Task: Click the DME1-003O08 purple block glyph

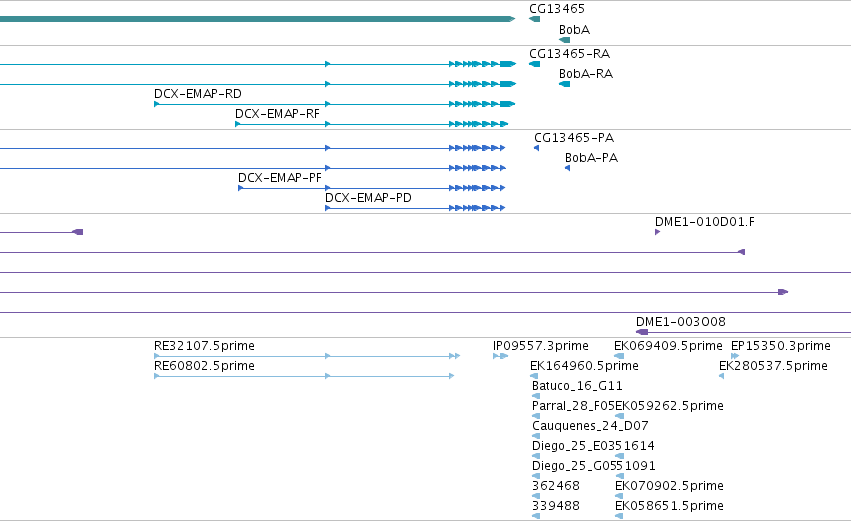Action: pos(642,332)
